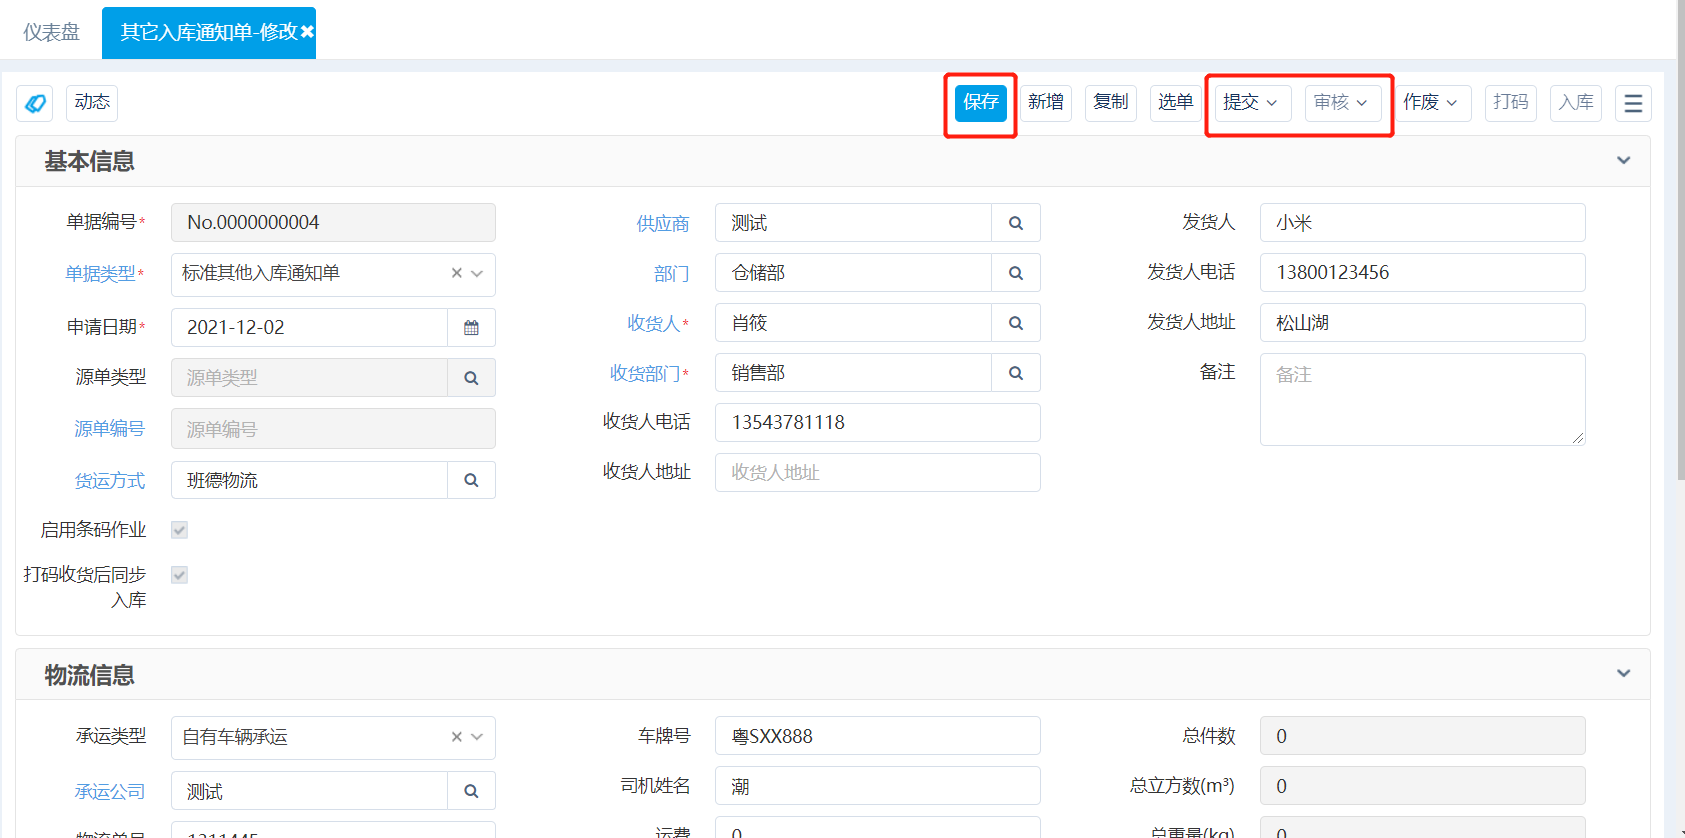The image size is (1685, 838).
Task: Open the 承运公司 label link
Action: pyautogui.click(x=110, y=792)
